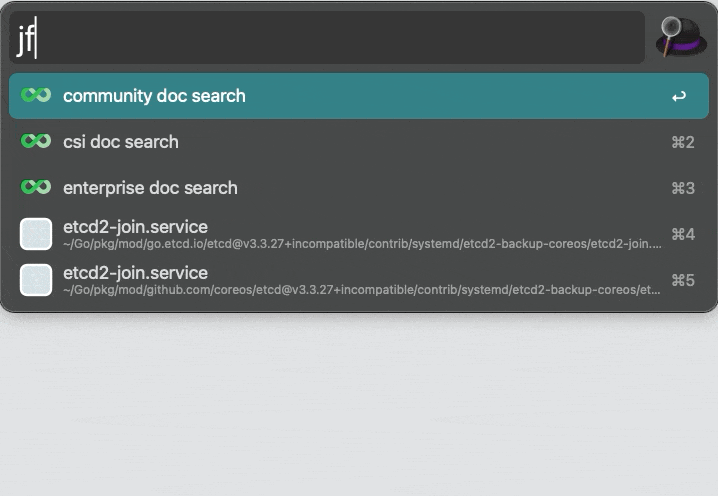Click the typed 'jf' query text
718x496 pixels.
[x=25, y=40]
